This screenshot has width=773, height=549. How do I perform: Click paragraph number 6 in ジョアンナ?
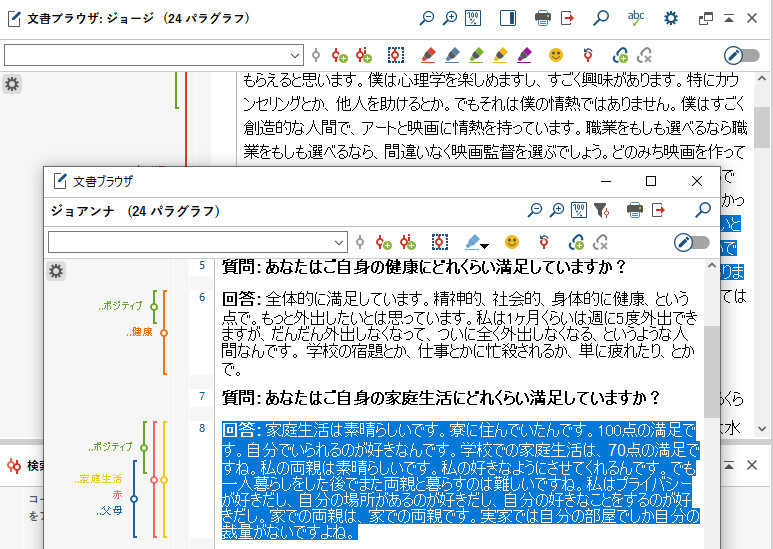pos(202,297)
